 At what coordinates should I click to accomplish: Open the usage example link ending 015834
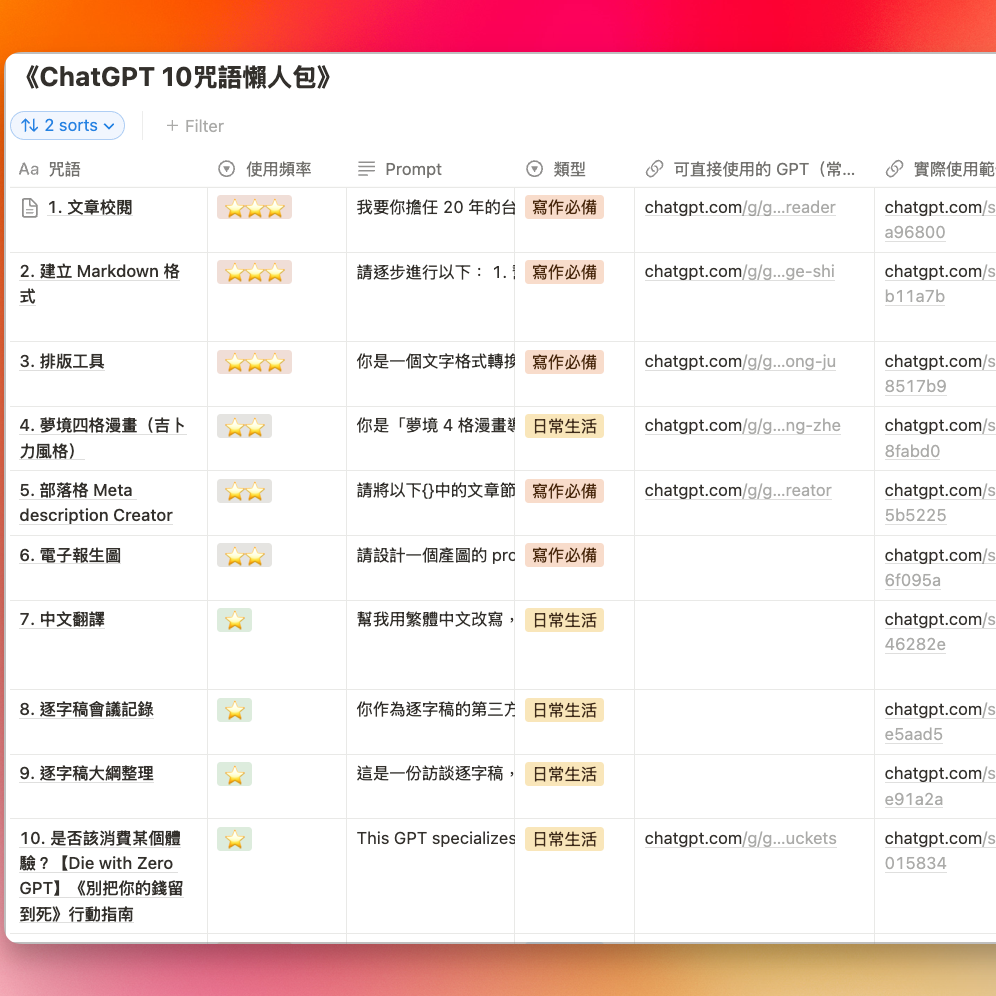(x=940, y=851)
